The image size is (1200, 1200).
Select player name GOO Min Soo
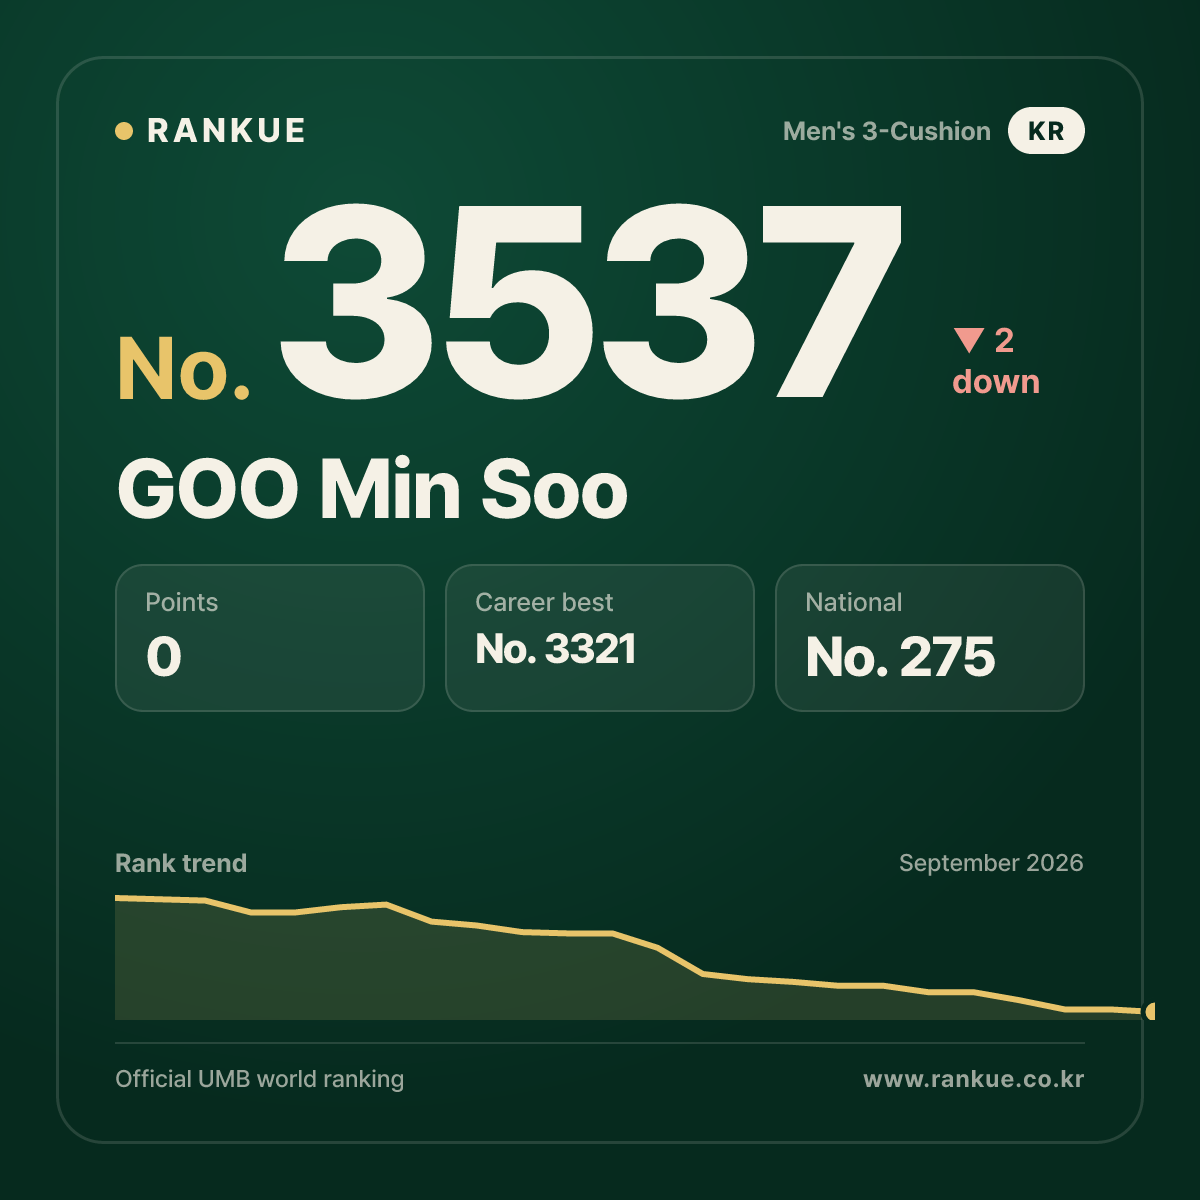372,489
